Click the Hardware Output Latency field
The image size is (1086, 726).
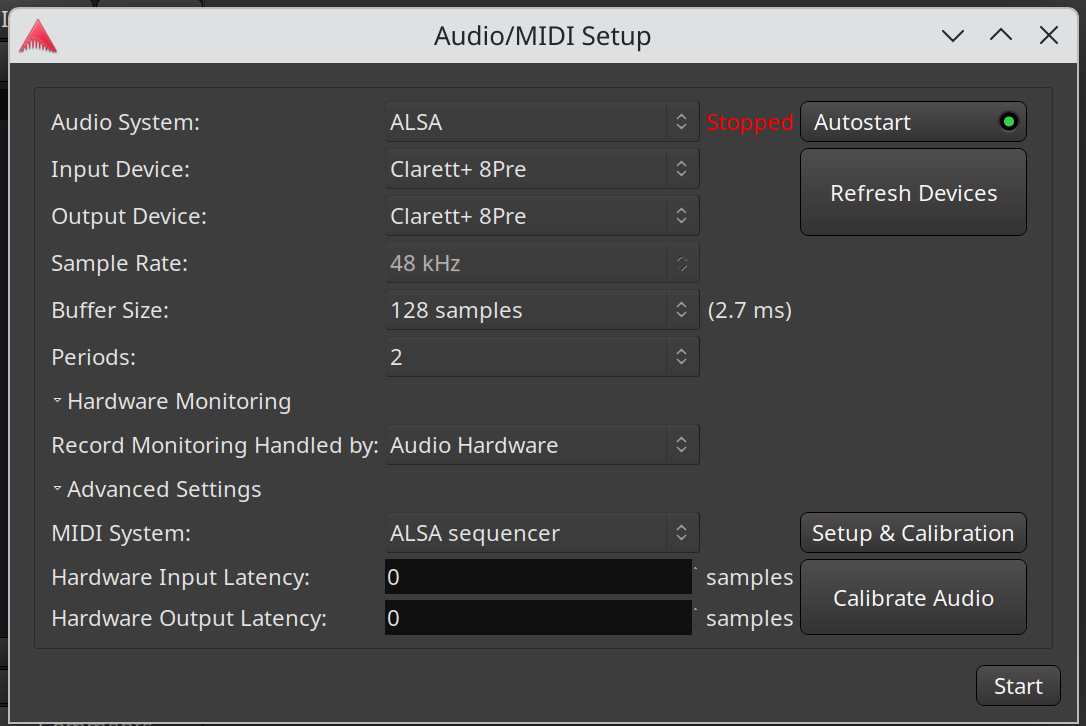click(537, 618)
